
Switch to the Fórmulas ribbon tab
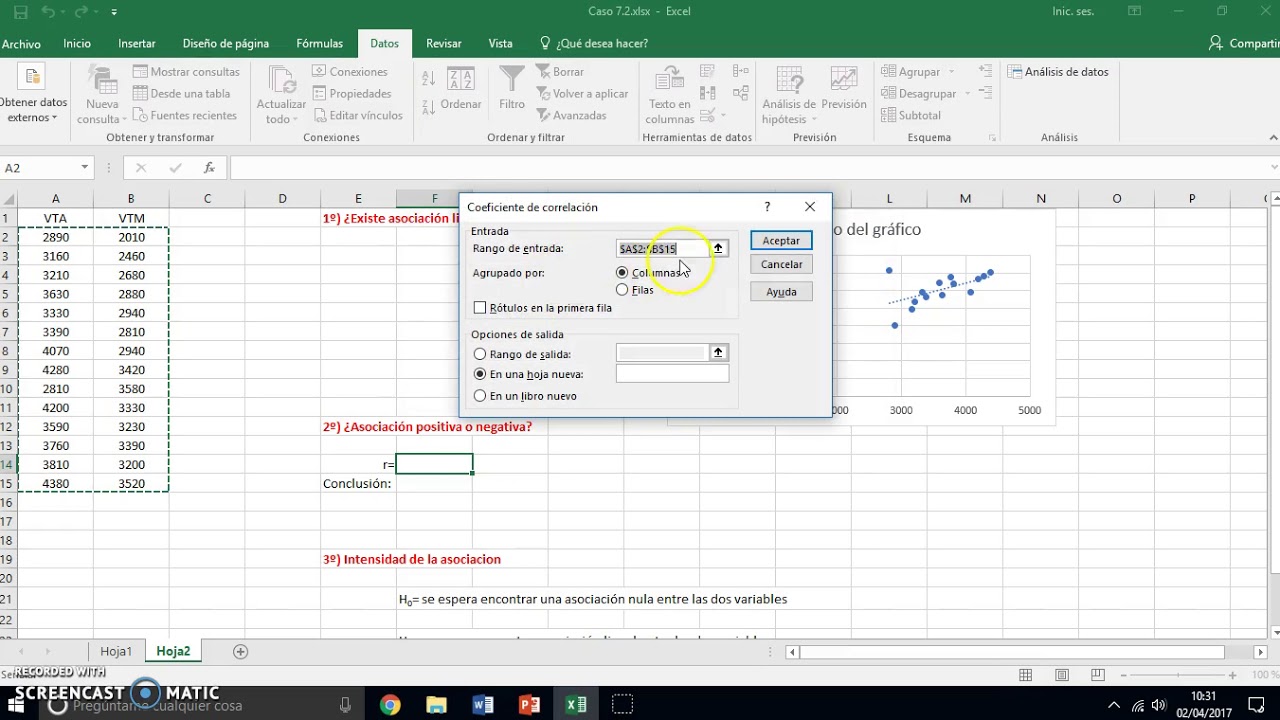pyautogui.click(x=320, y=44)
